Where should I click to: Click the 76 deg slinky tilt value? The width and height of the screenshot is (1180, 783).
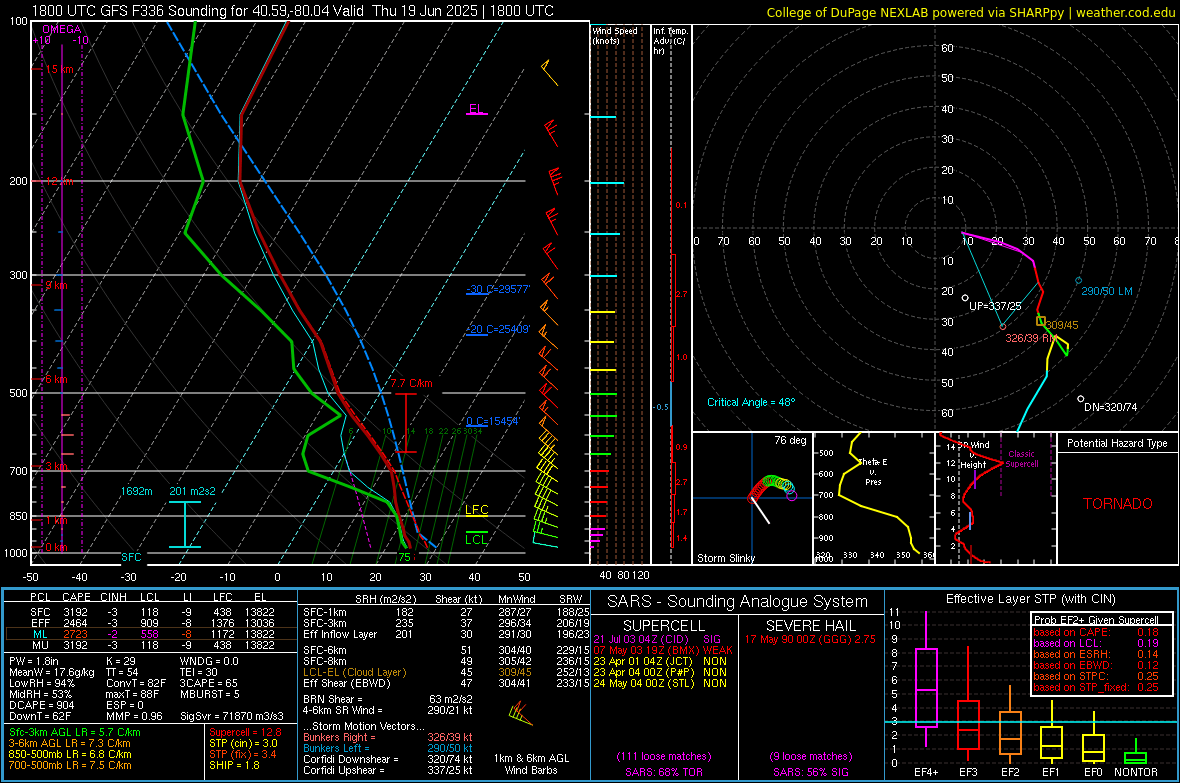(x=790, y=440)
